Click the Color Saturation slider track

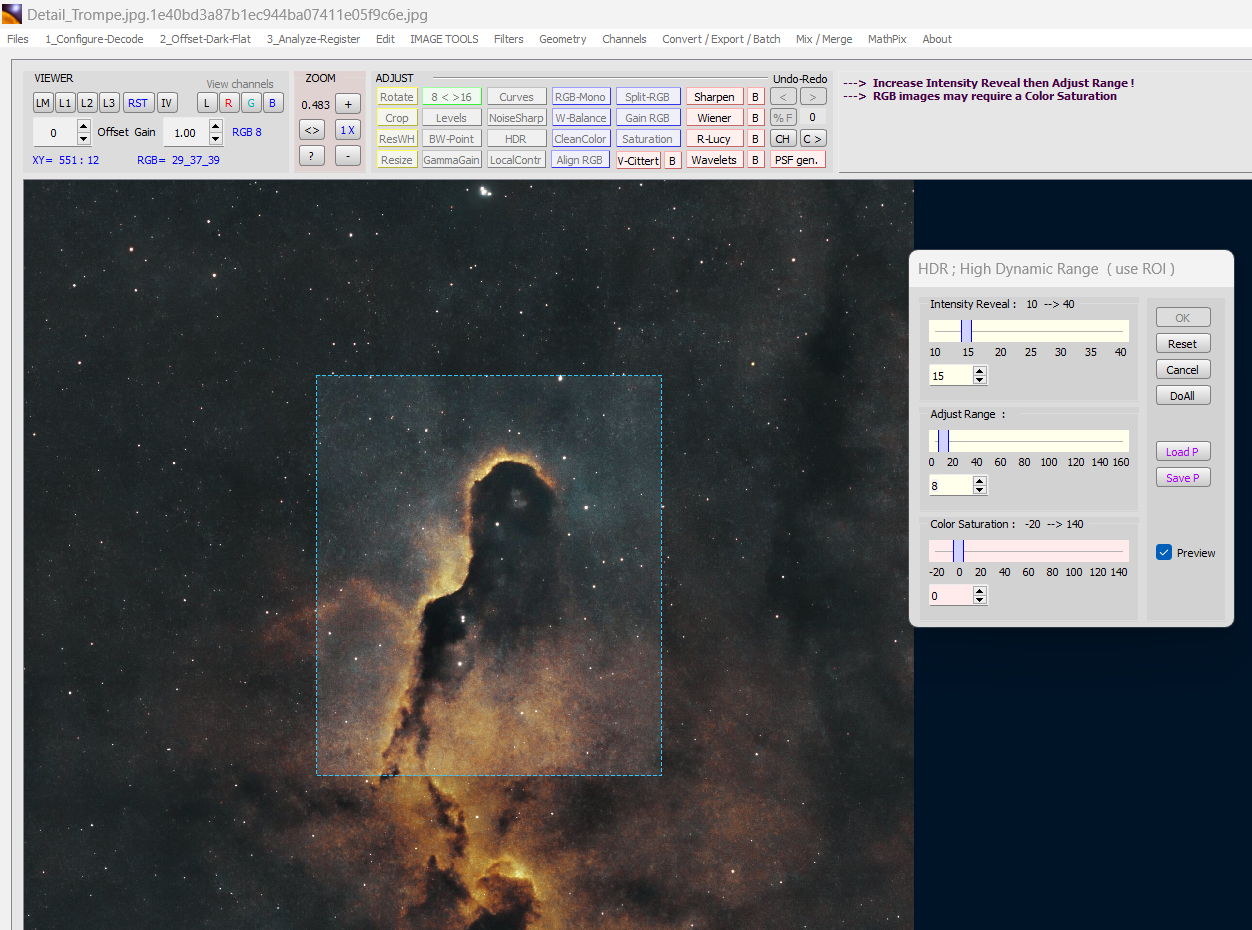click(x=1040, y=551)
